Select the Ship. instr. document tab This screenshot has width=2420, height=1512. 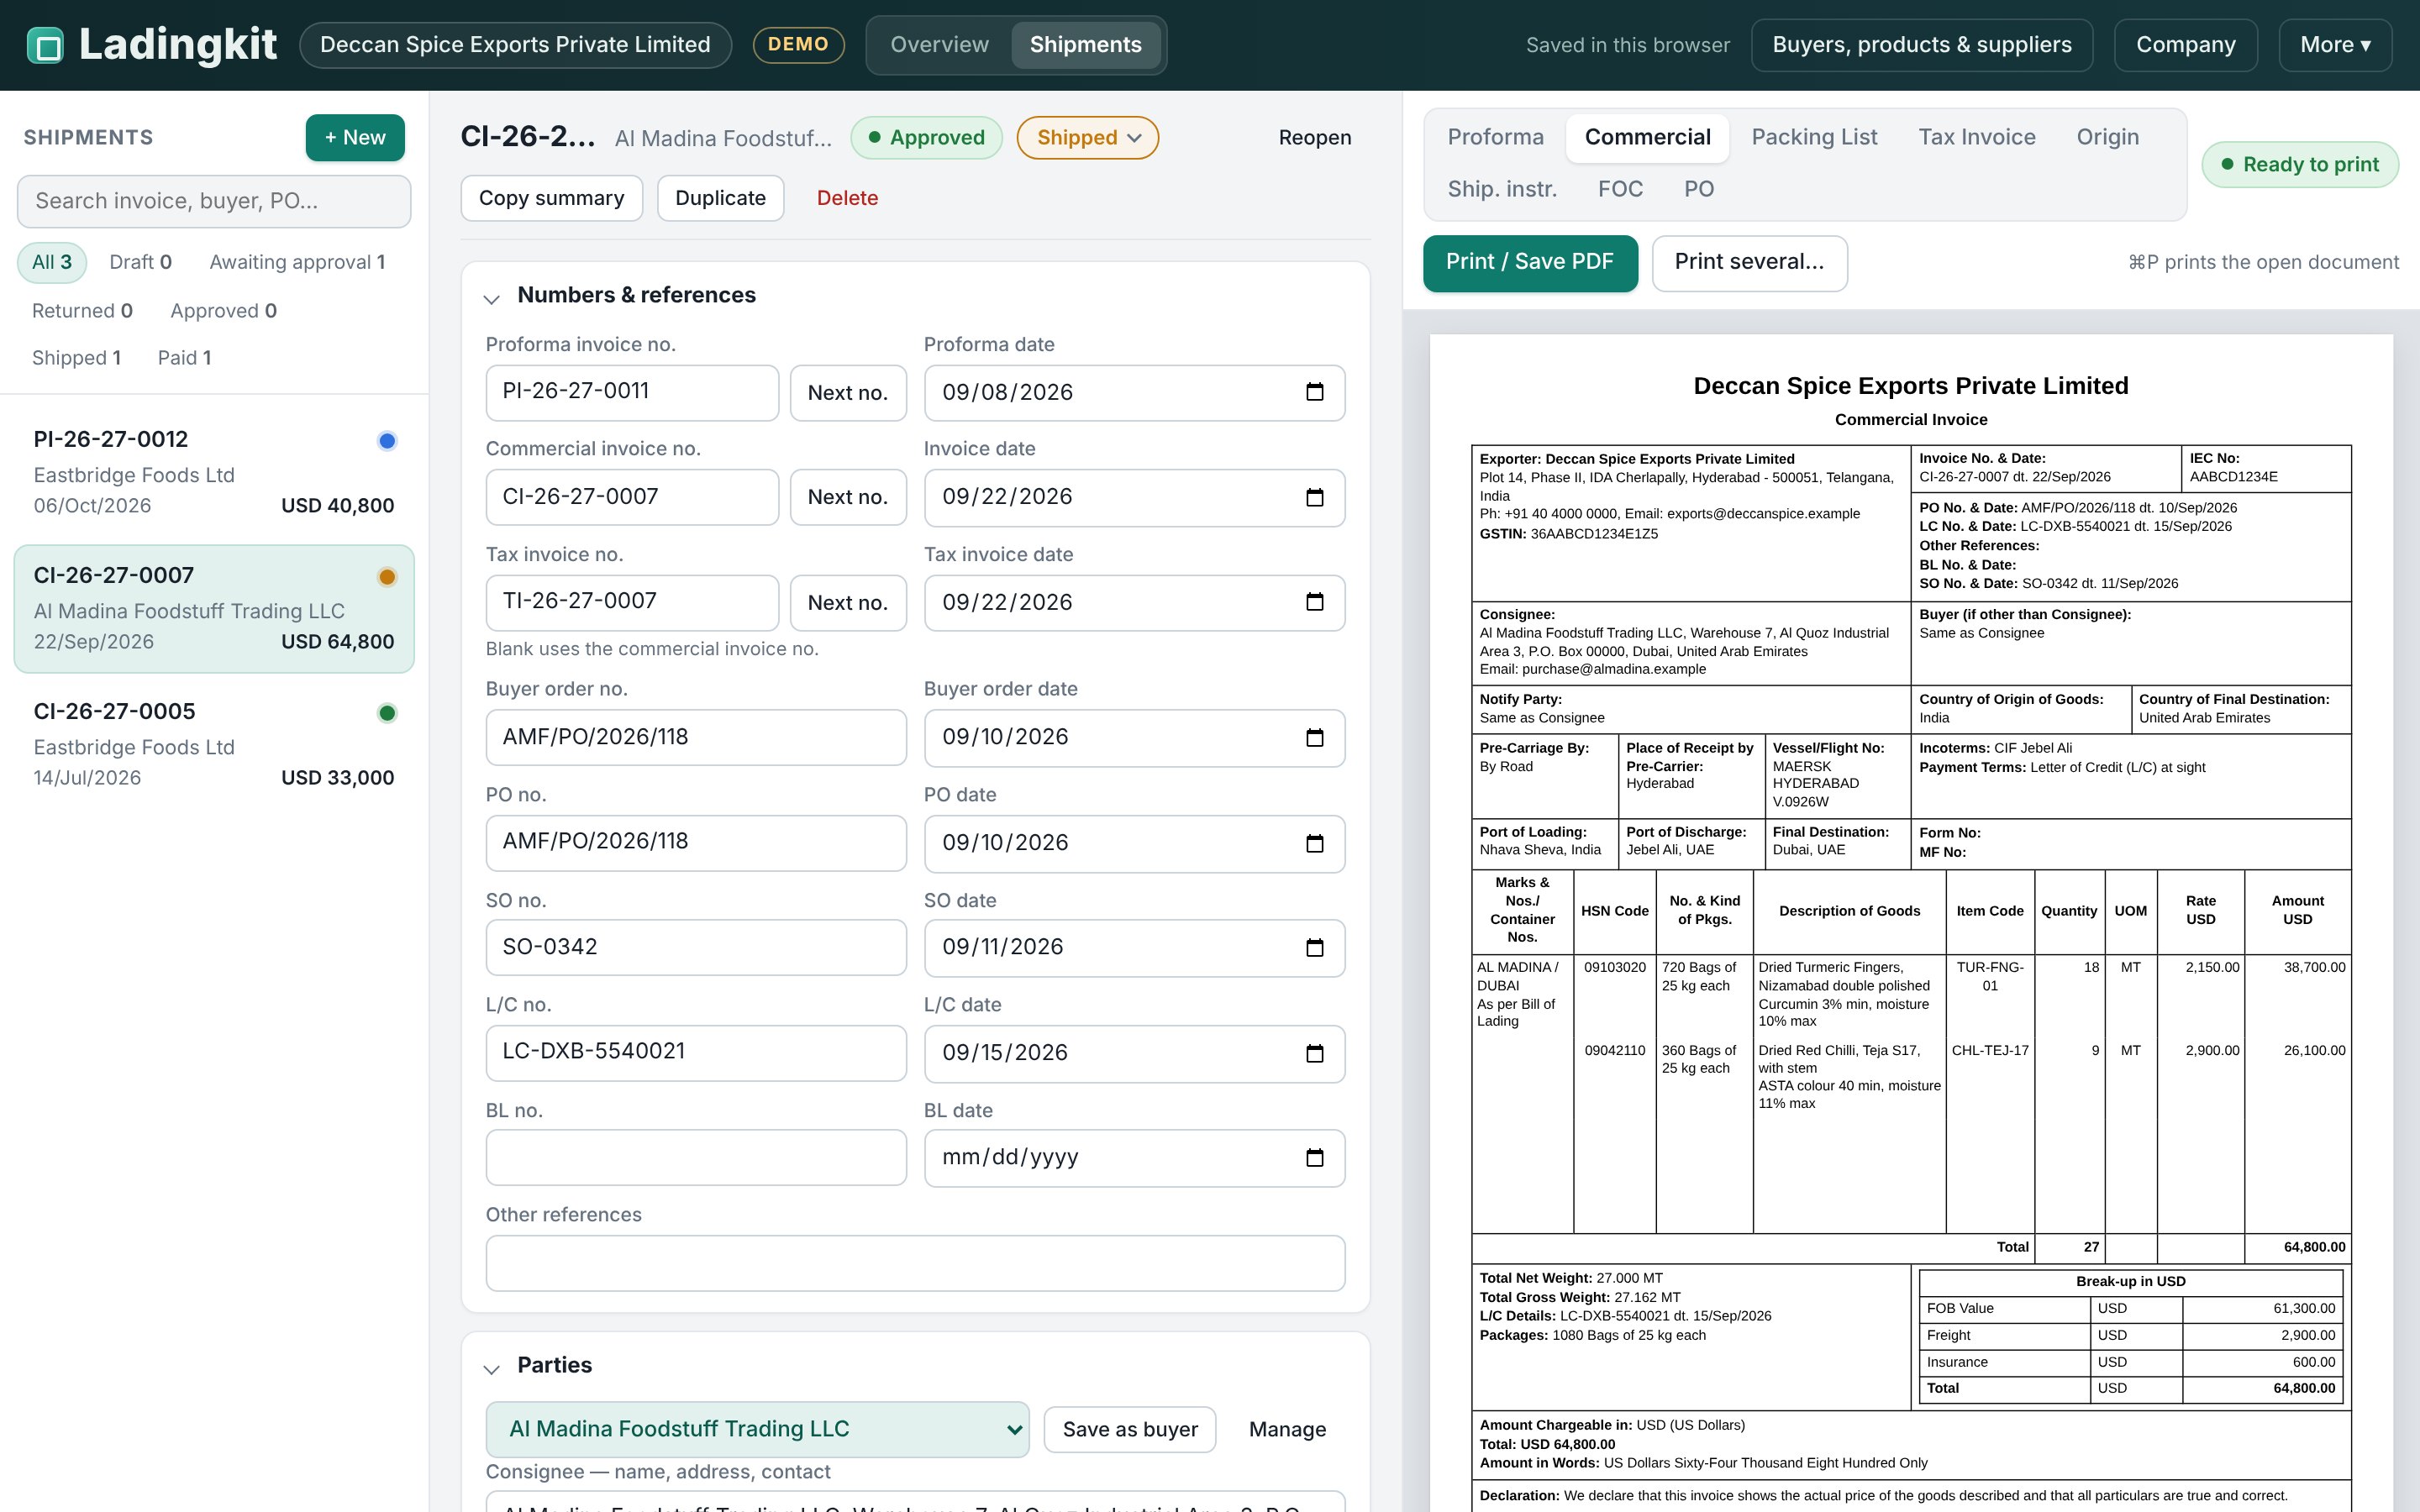pos(1502,189)
